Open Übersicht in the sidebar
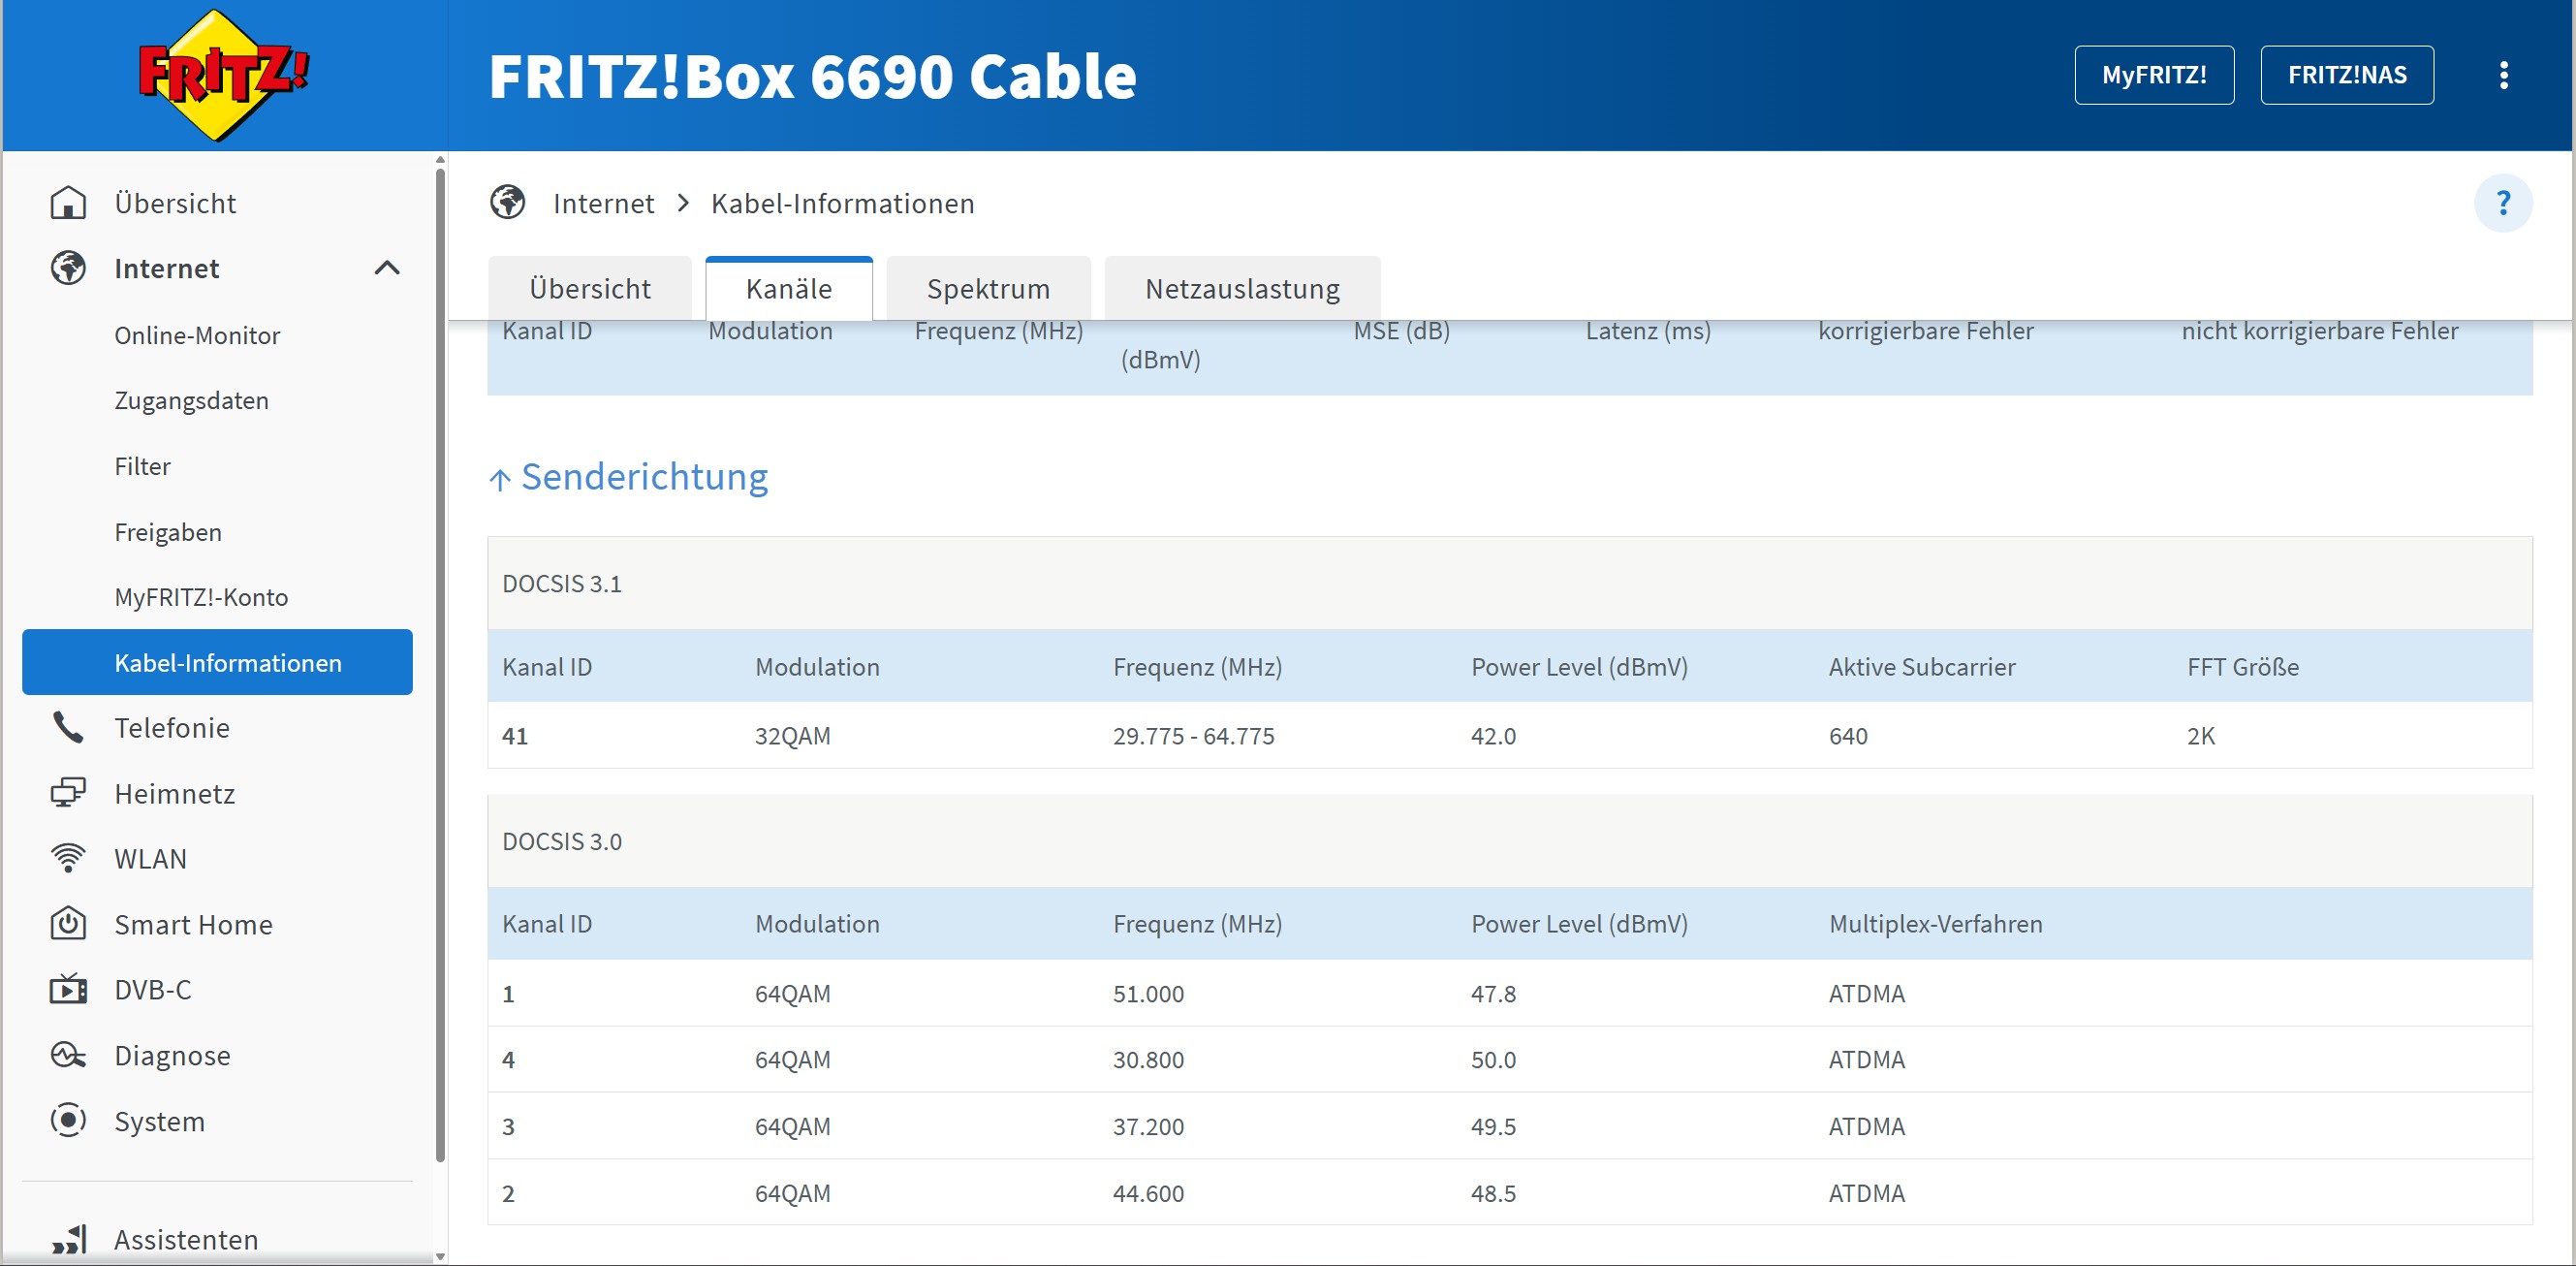The height and width of the screenshot is (1266, 2576). [x=175, y=203]
